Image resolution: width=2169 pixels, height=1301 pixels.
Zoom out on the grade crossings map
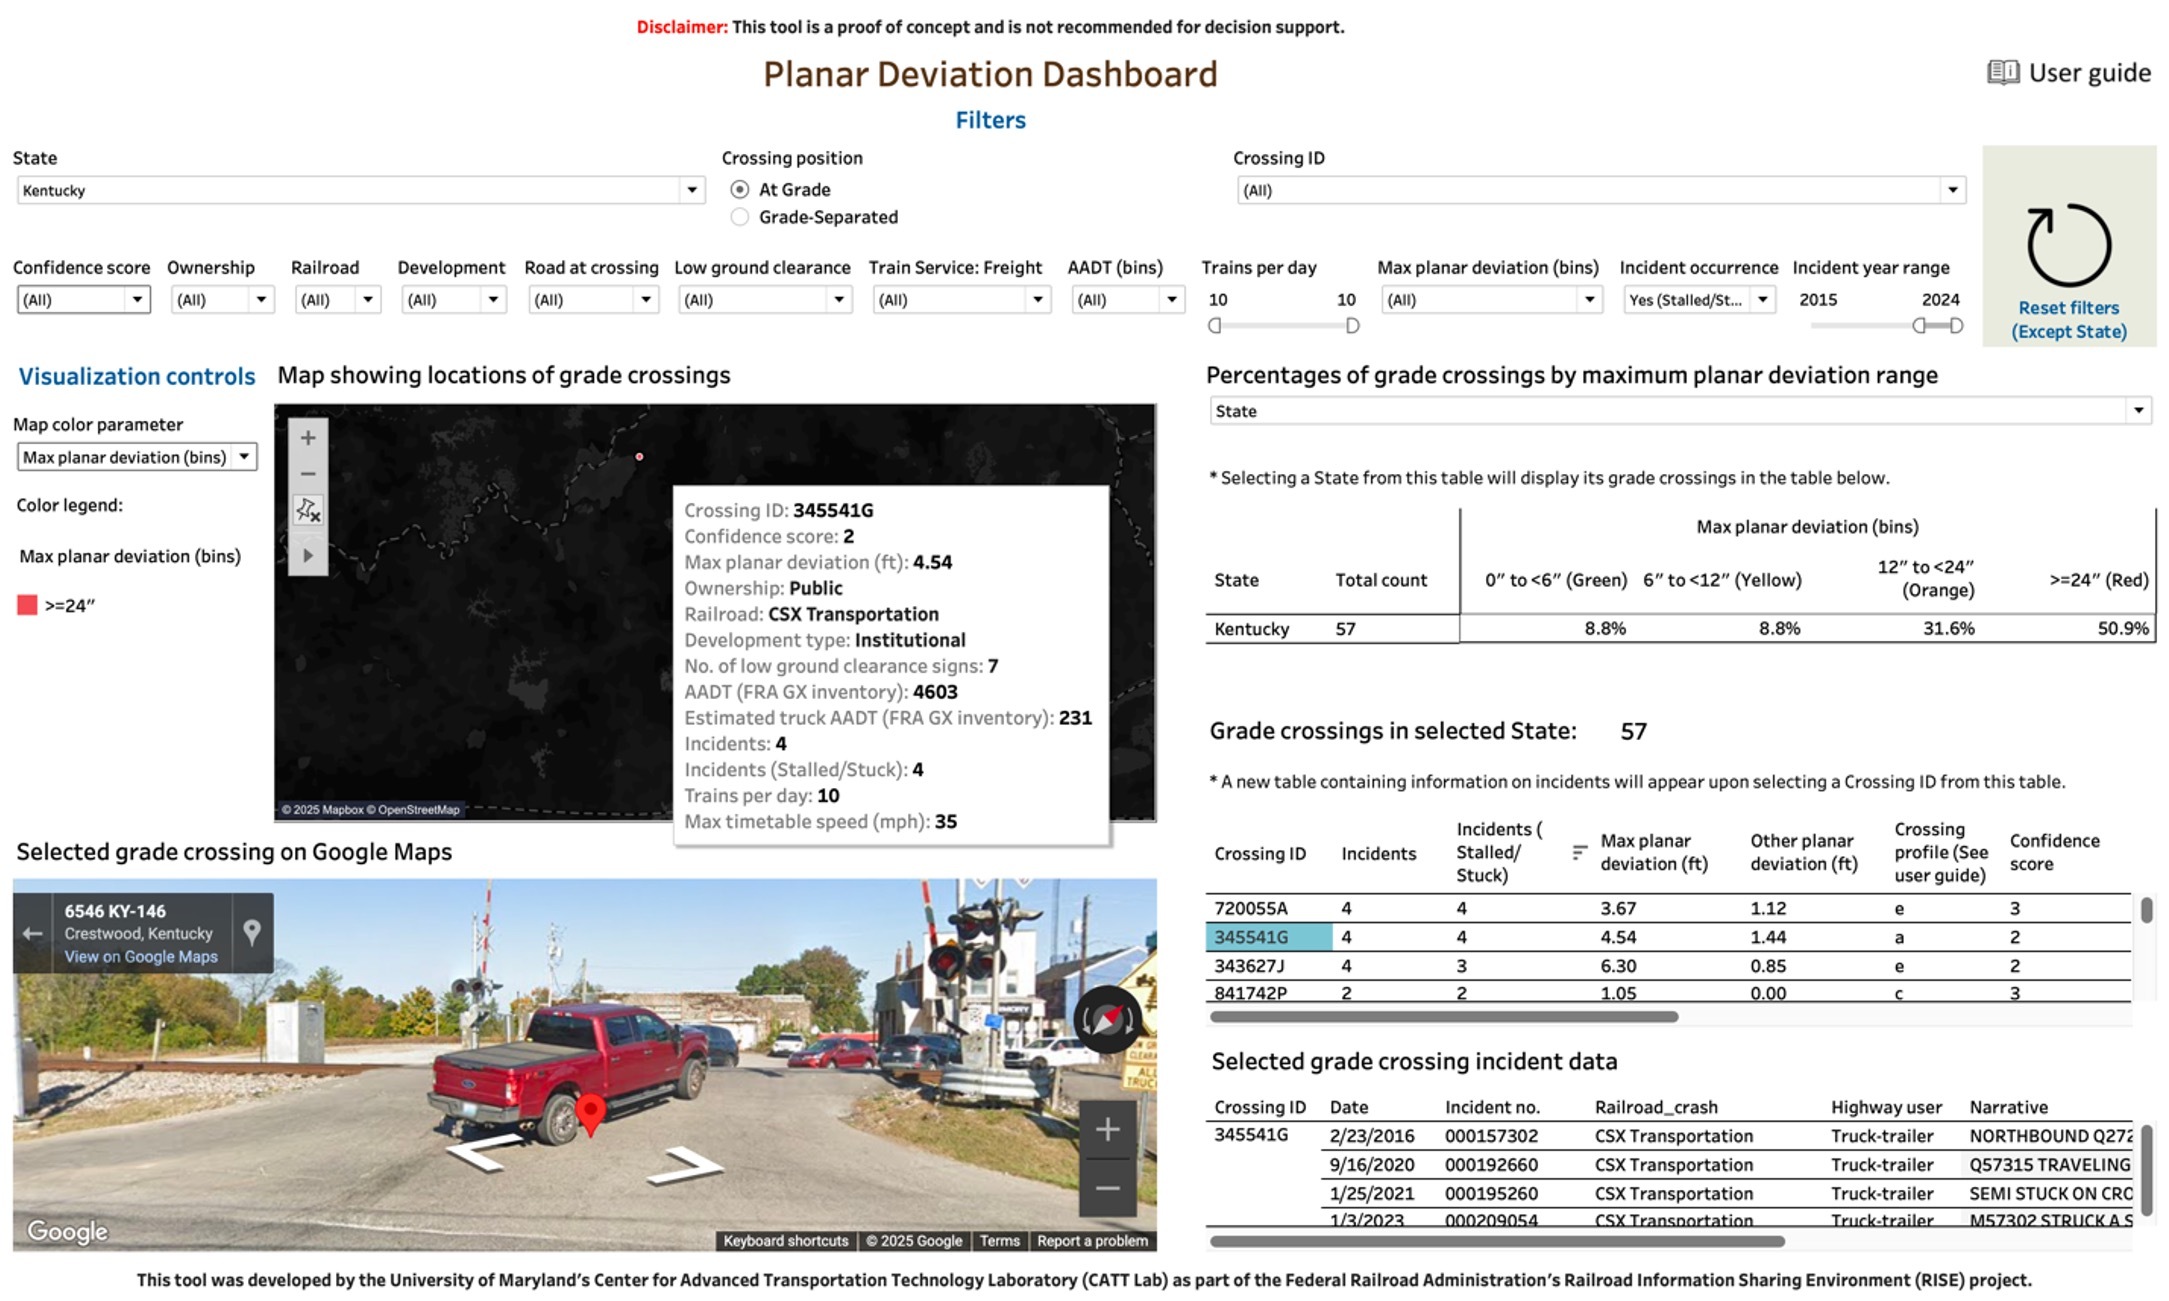click(x=308, y=474)
